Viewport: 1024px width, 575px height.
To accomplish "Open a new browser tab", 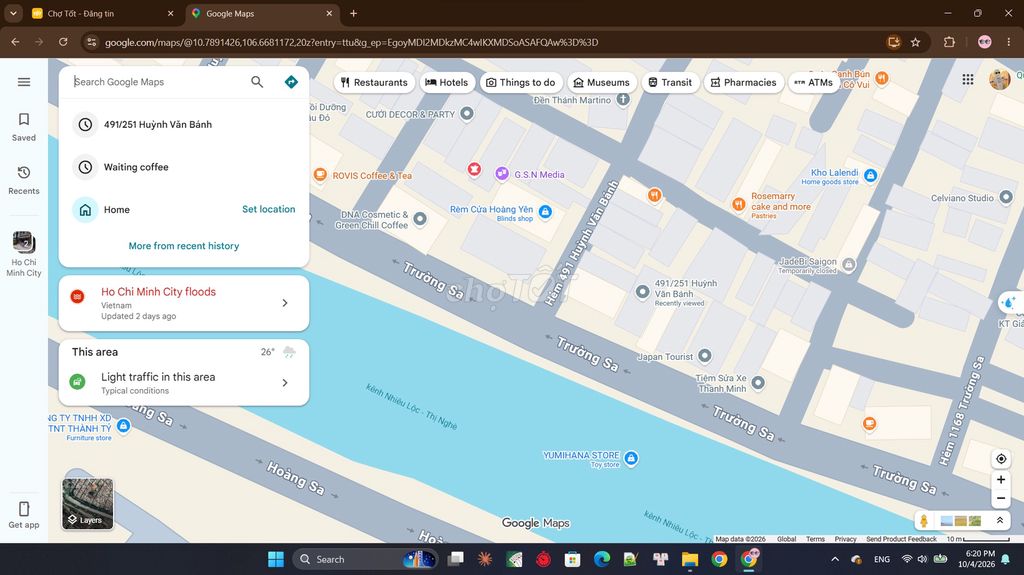I will point(353,13).
